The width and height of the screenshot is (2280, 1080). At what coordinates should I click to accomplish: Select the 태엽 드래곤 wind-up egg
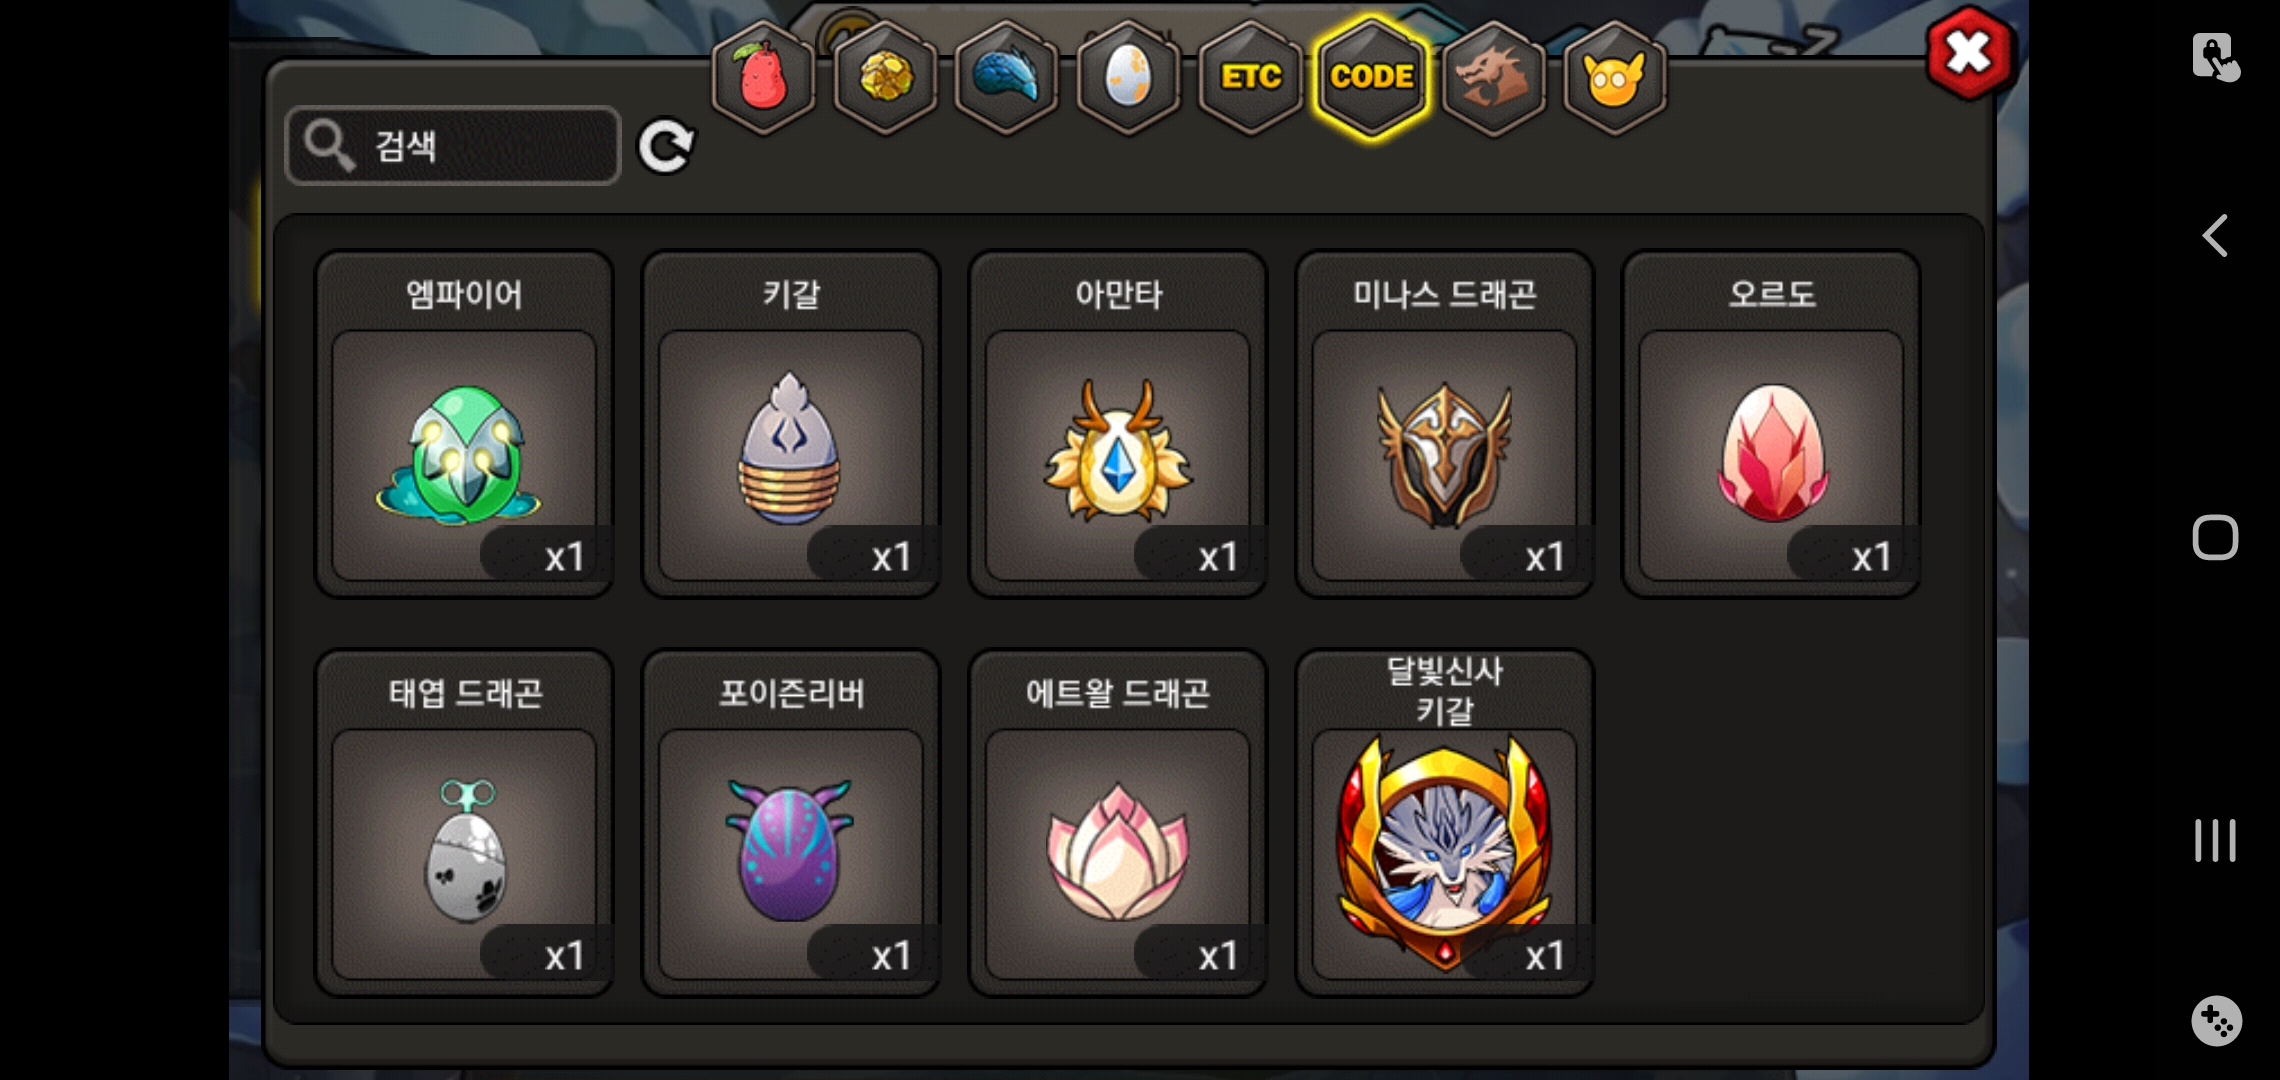point(464,823)
